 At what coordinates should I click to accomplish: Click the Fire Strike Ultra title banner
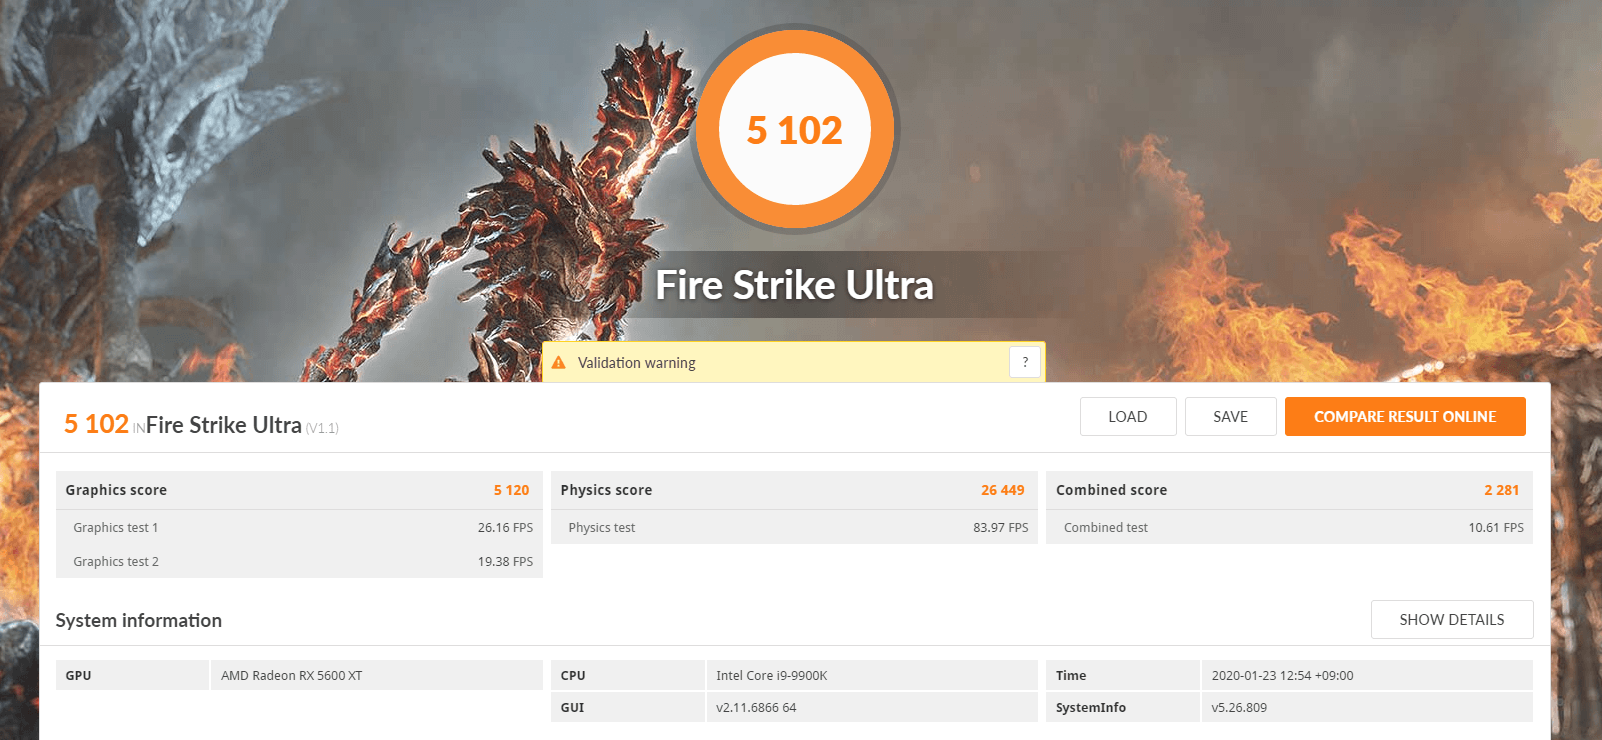click(794, 285)
